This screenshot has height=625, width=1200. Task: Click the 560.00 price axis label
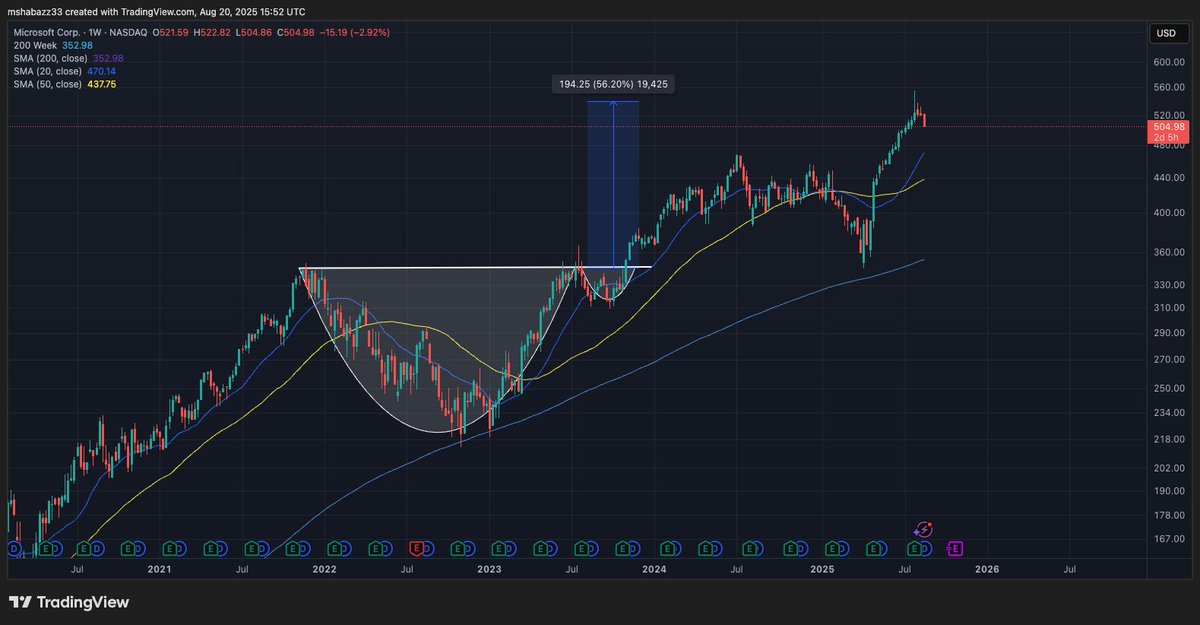(1168, 88)
